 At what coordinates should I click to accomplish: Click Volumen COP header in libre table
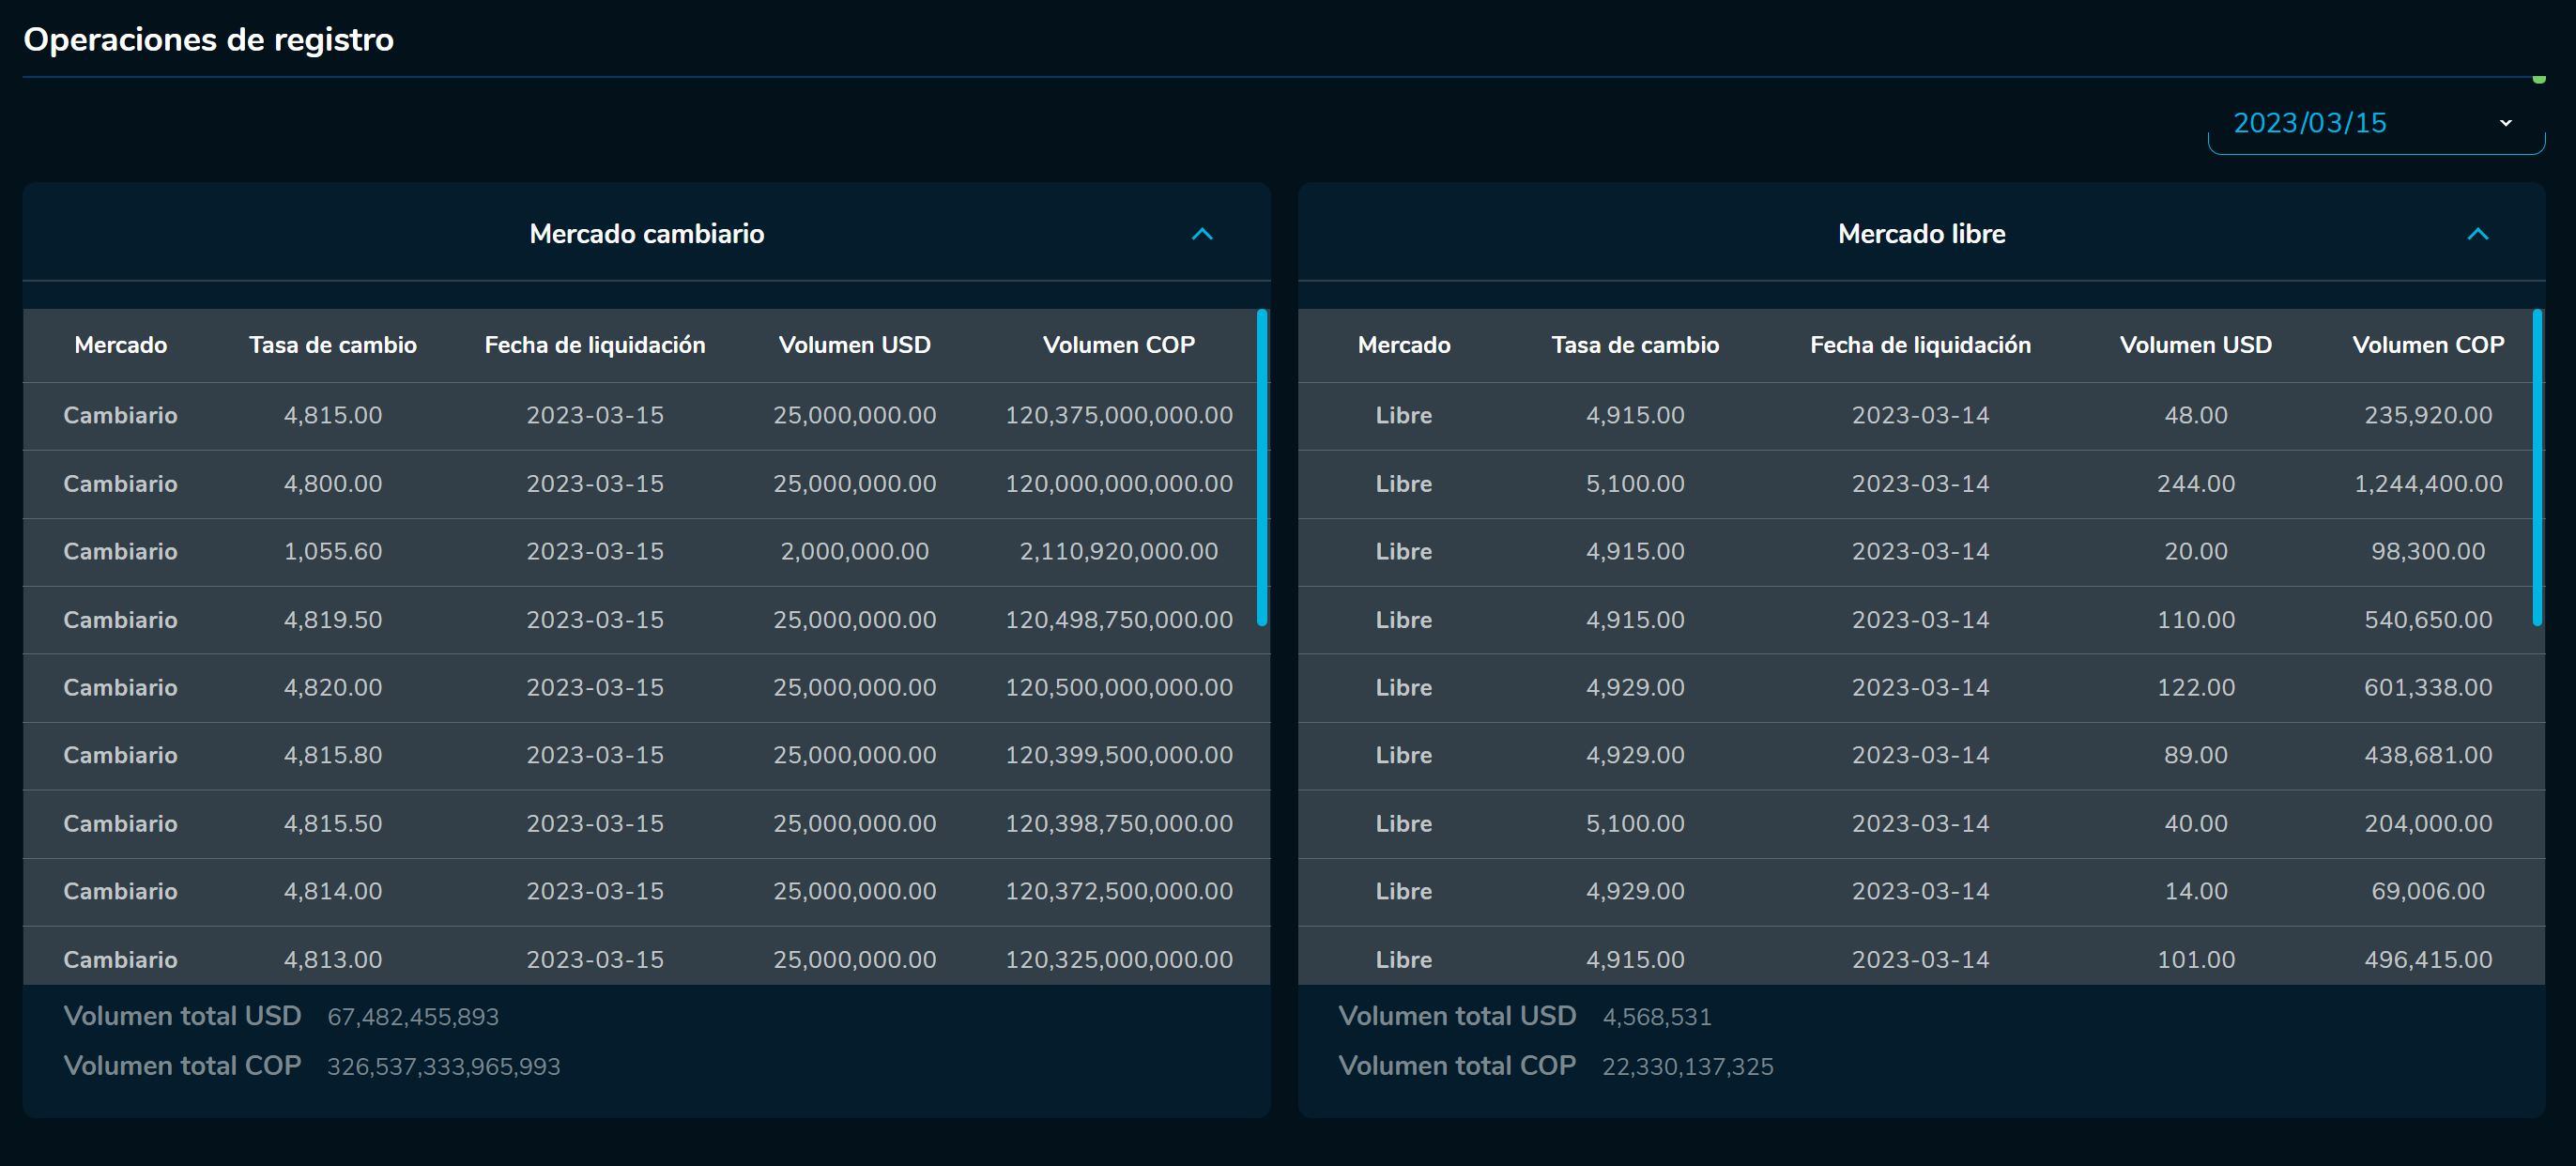coord(2427,345)
